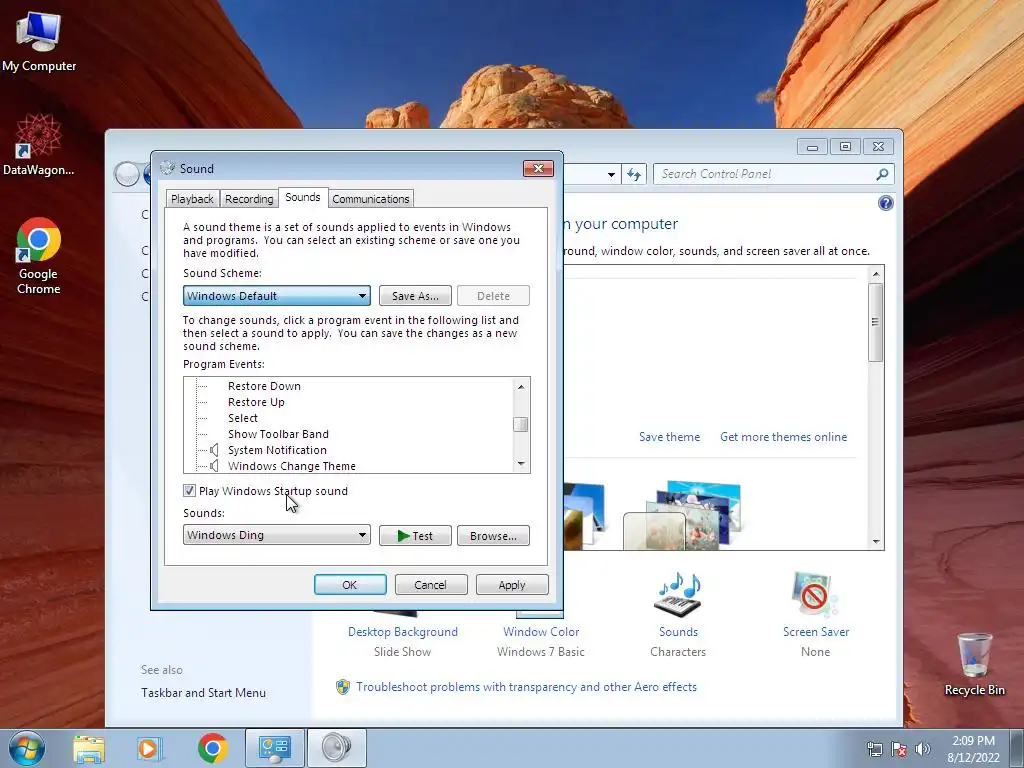Click the System Notification speaker icon
The image size is (1024, 768).
point(214,450)
